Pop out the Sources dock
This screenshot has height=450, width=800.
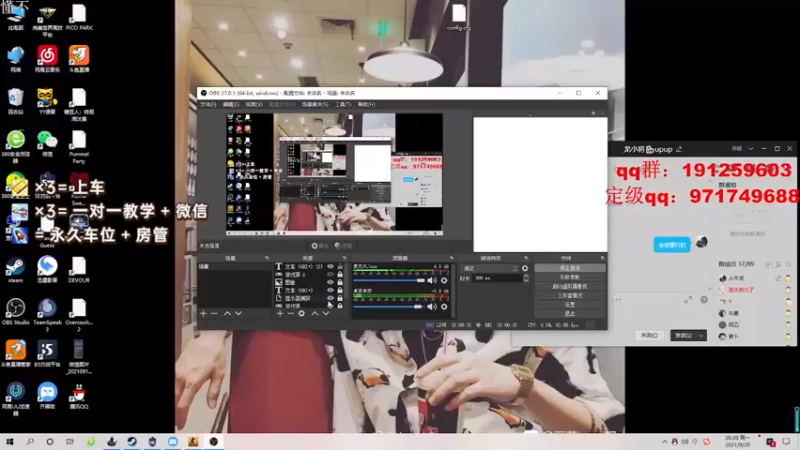[x=344, y=258]
